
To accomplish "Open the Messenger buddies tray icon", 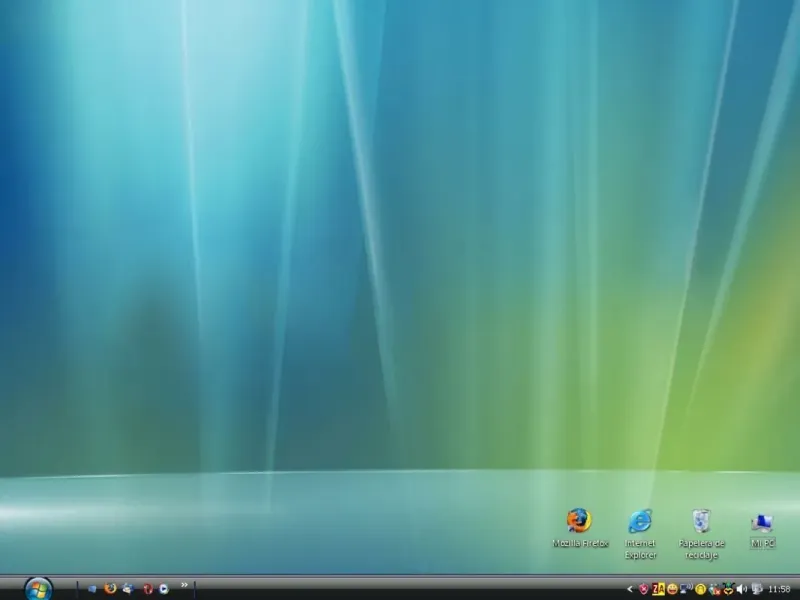I will click(x=715, y=589).
